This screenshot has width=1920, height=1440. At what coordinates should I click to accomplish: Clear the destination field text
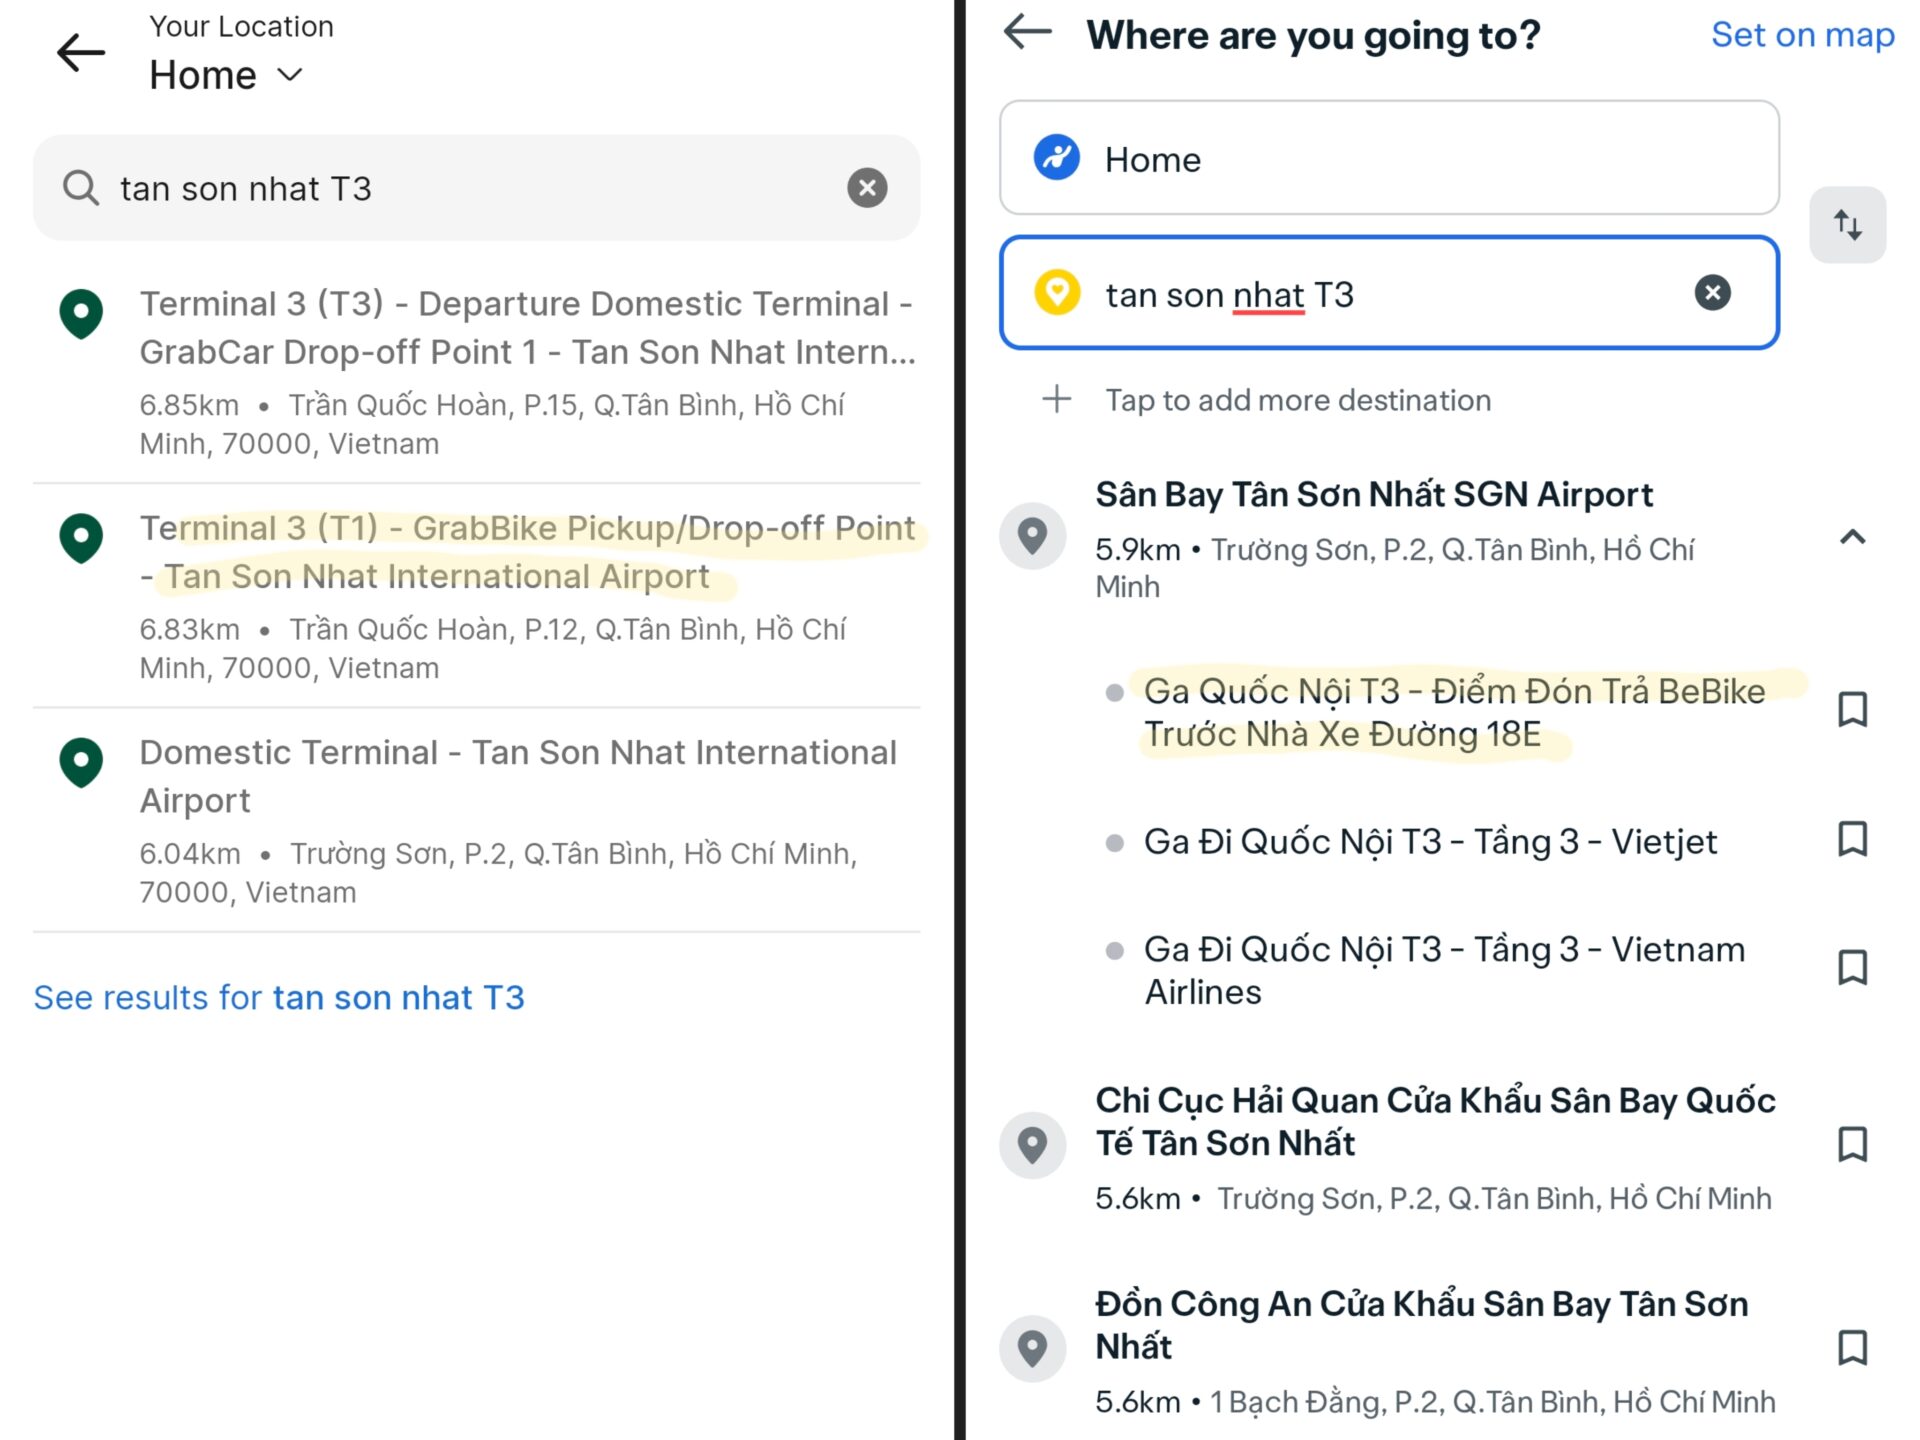pyautogui.click(x=1712, y=293)
